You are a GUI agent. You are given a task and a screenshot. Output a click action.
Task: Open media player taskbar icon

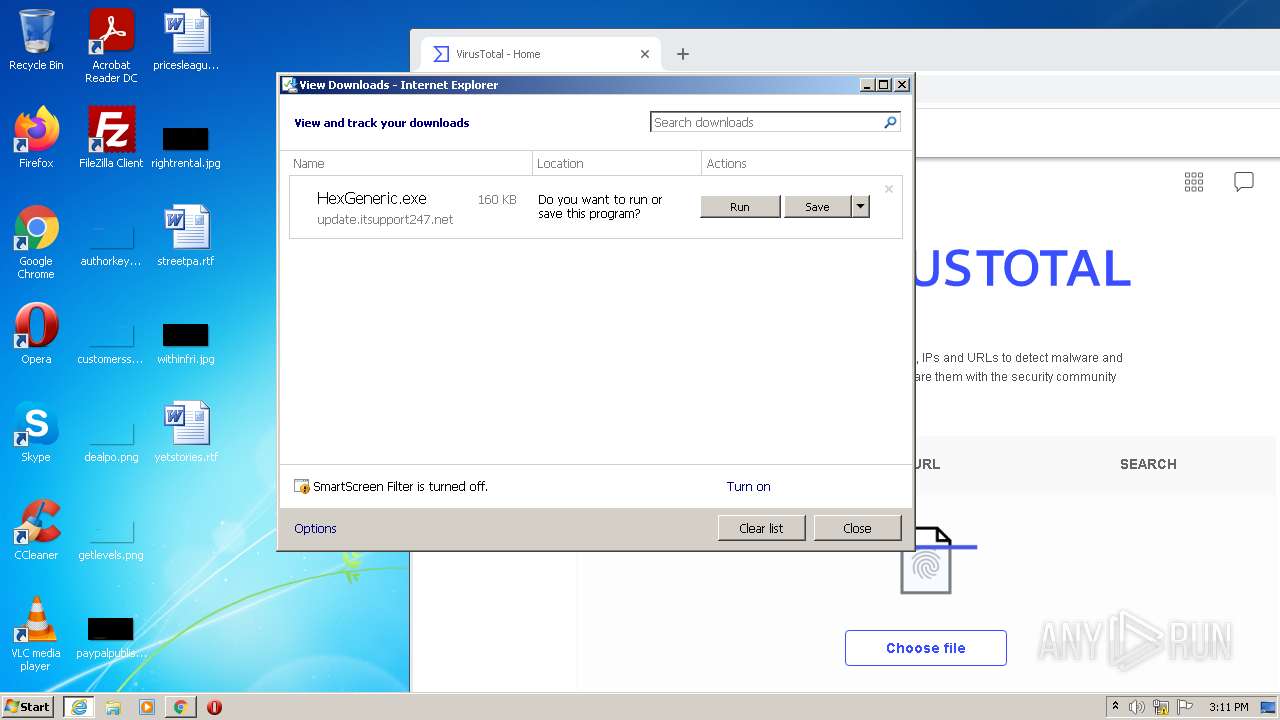147,707
